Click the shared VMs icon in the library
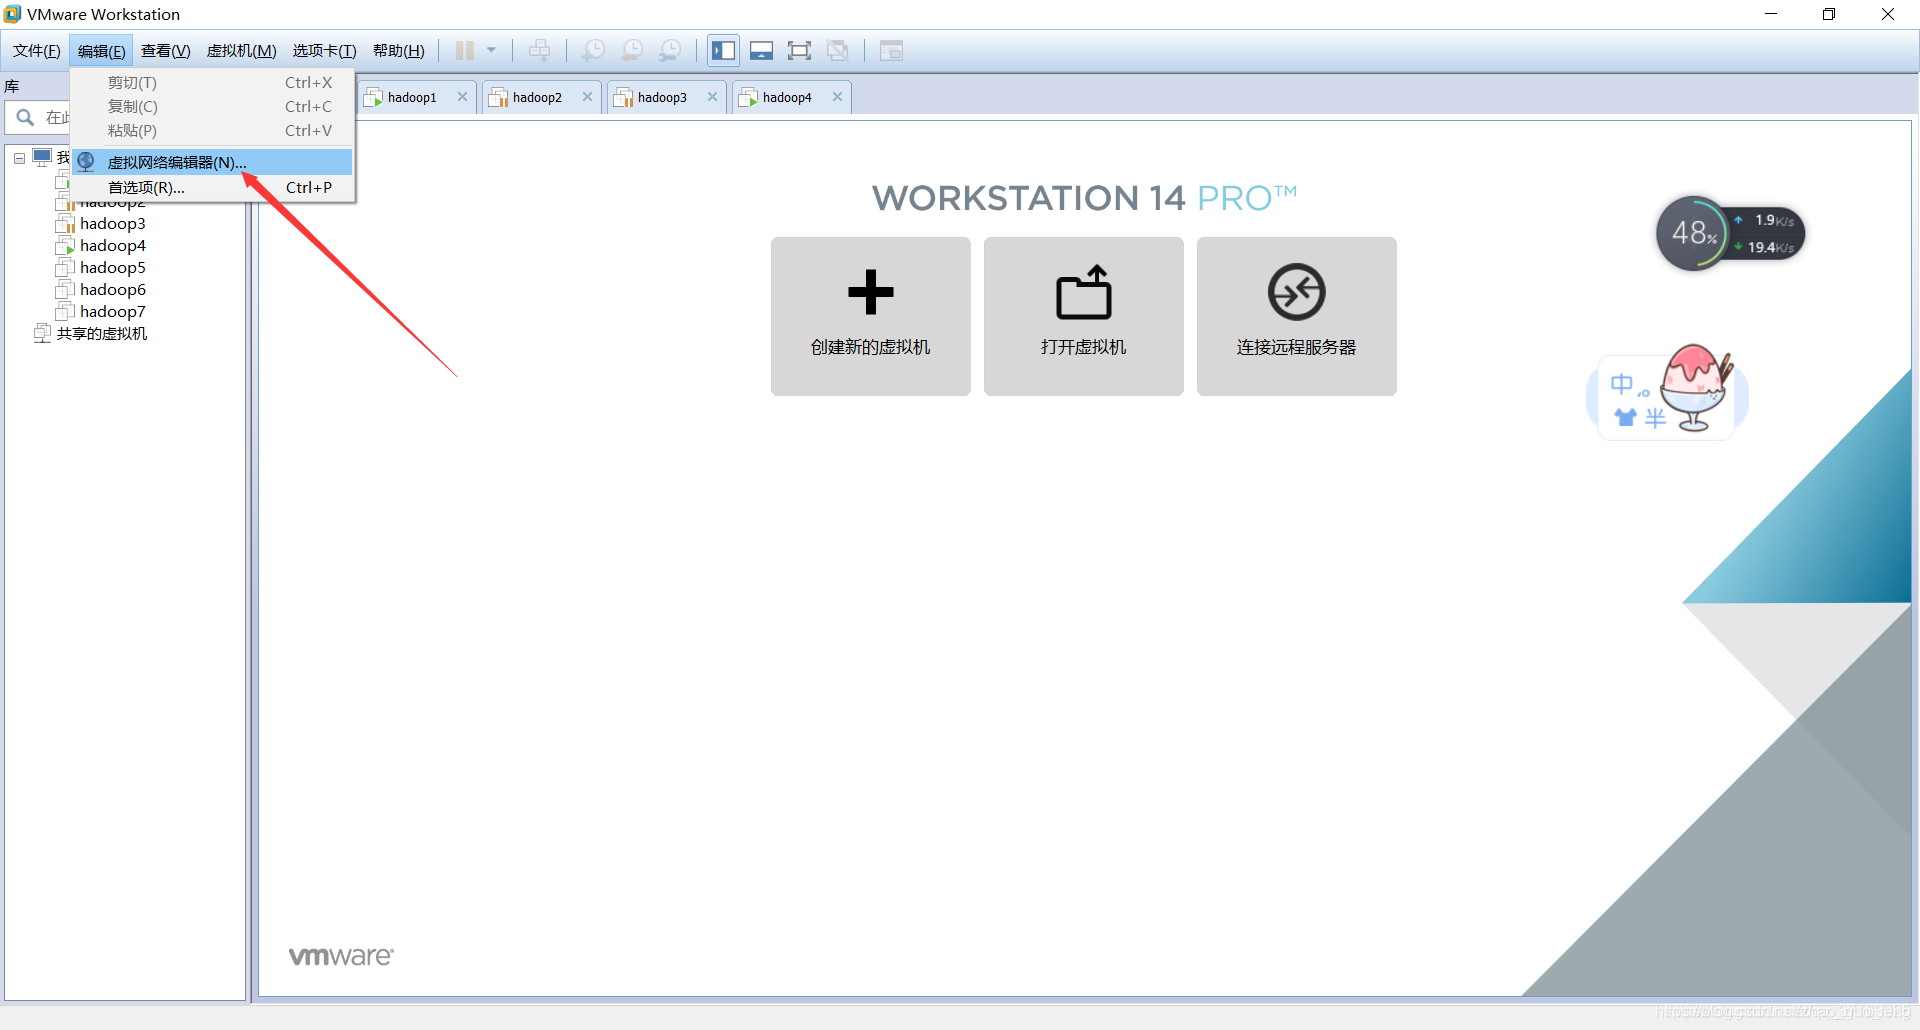 tap(42, 334)
